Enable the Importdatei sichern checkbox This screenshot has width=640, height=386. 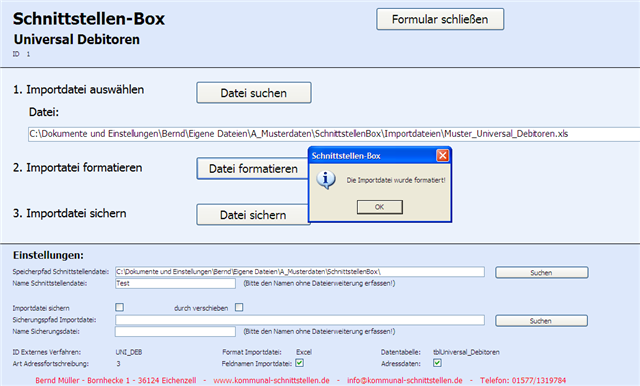coord(120,307)
